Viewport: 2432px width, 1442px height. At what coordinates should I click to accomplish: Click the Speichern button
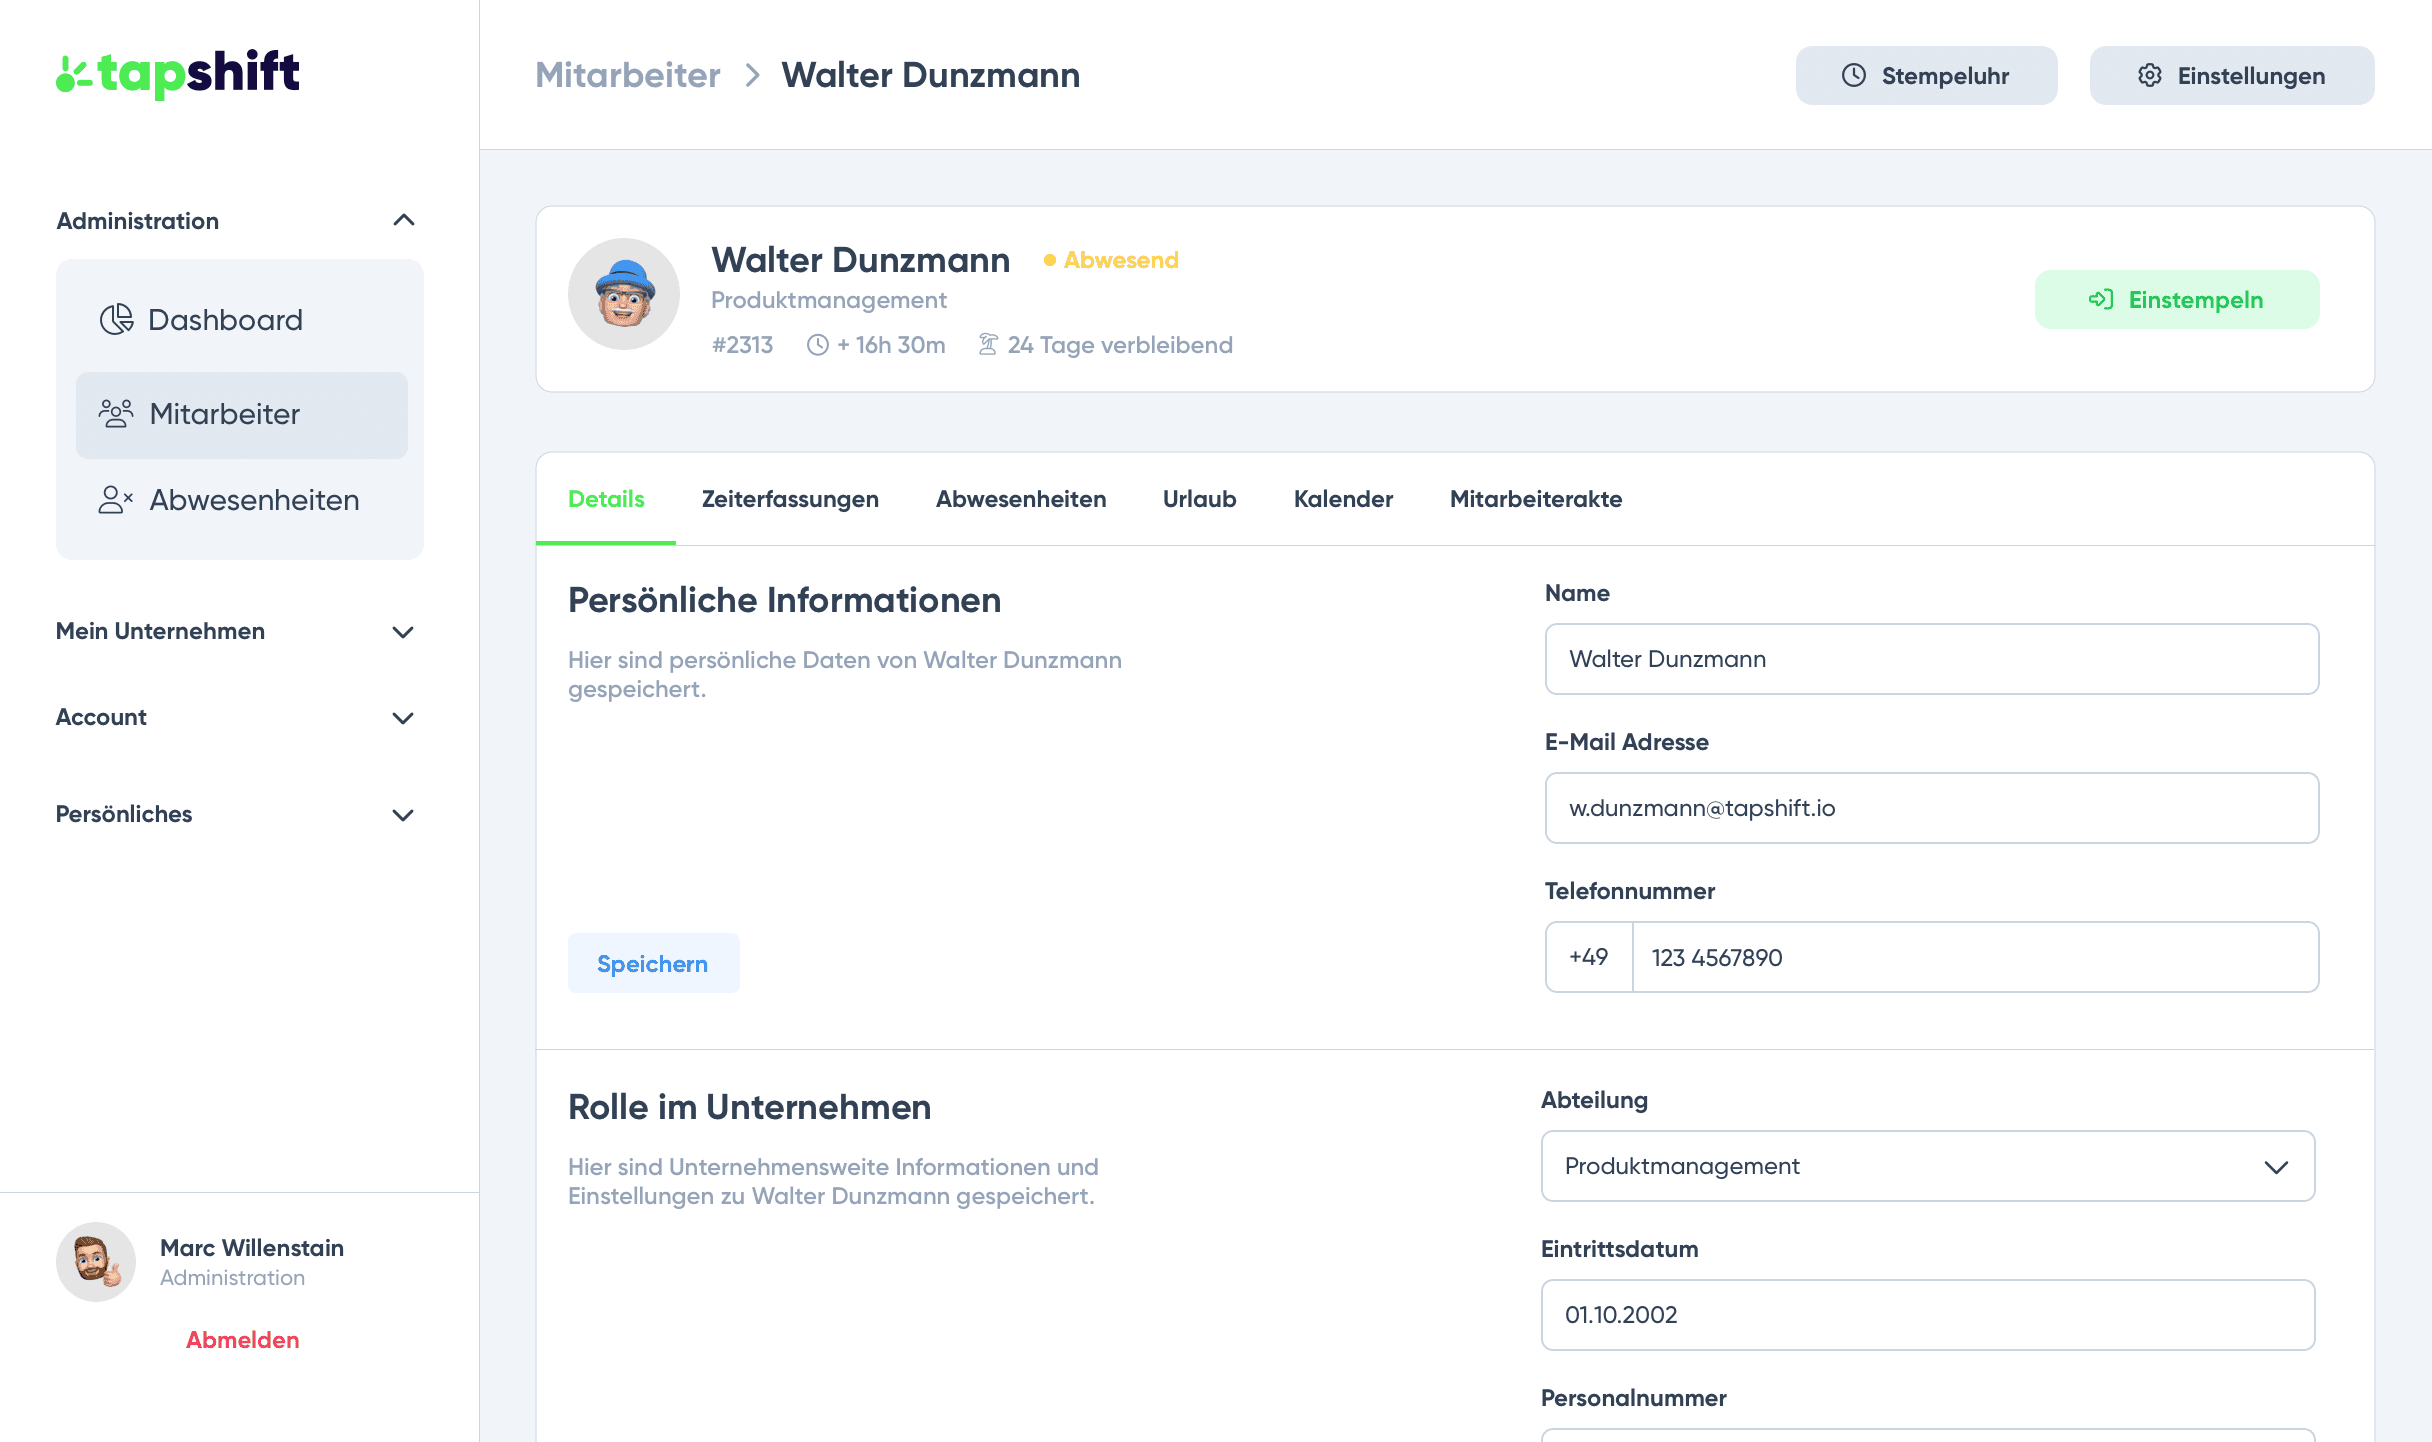tap(653, 962)
